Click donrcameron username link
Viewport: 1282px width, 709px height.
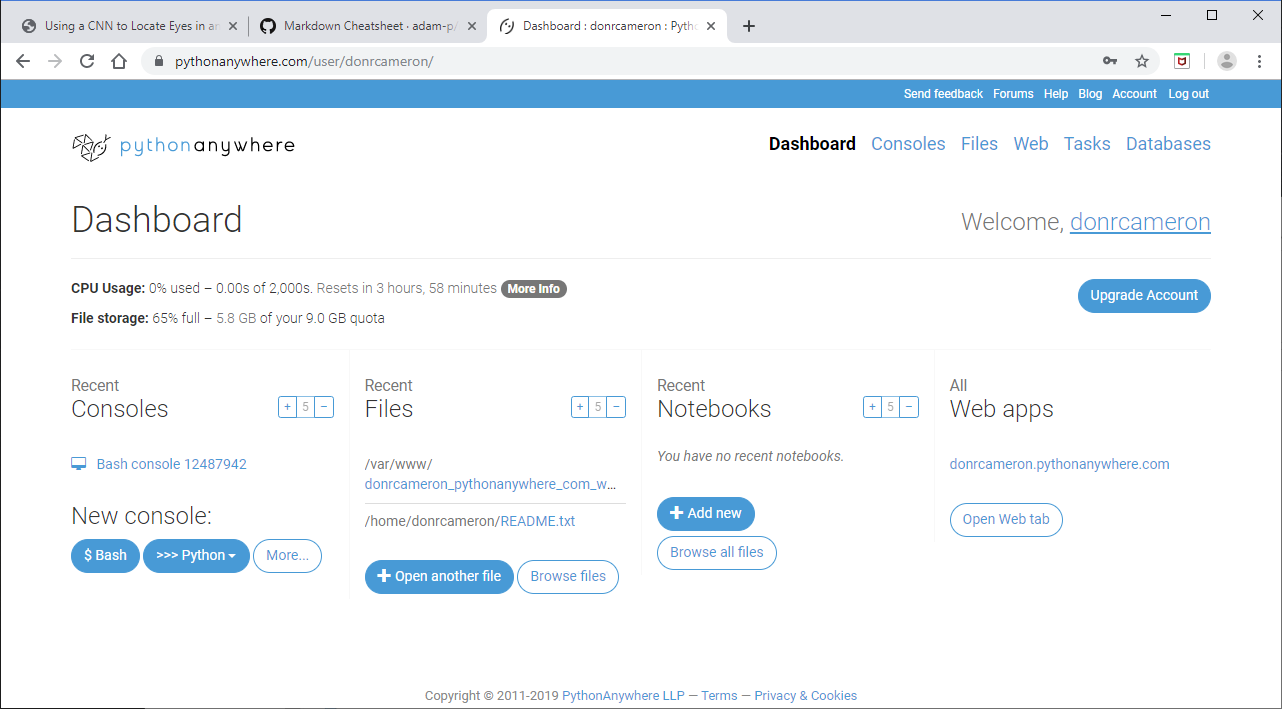click(1140, 222)
